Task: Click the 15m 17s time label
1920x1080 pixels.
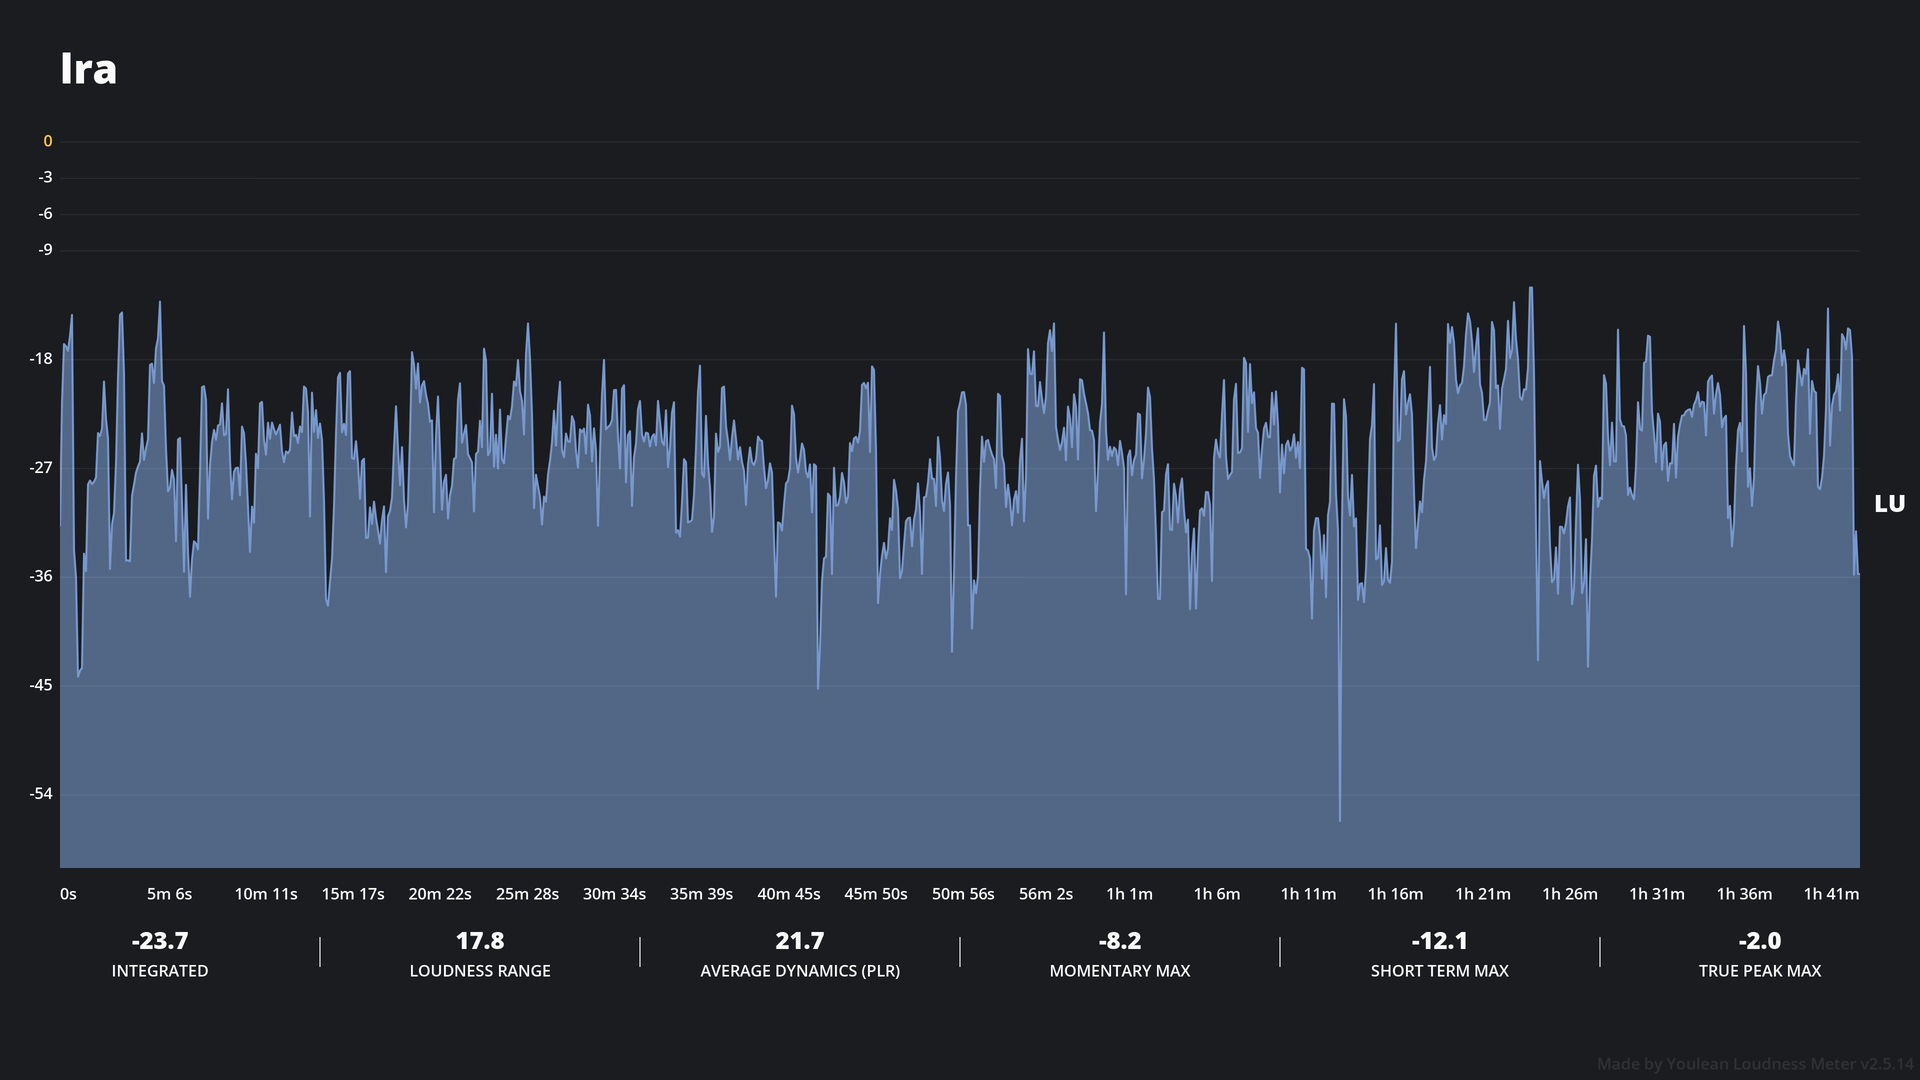Action: point(353,894)
